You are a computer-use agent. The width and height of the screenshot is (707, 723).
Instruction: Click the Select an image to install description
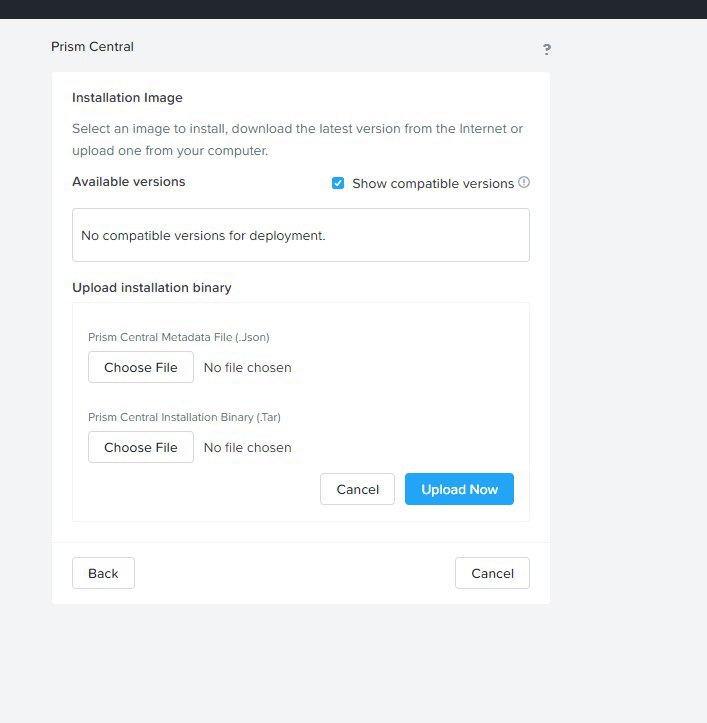[x=297, y=140]
